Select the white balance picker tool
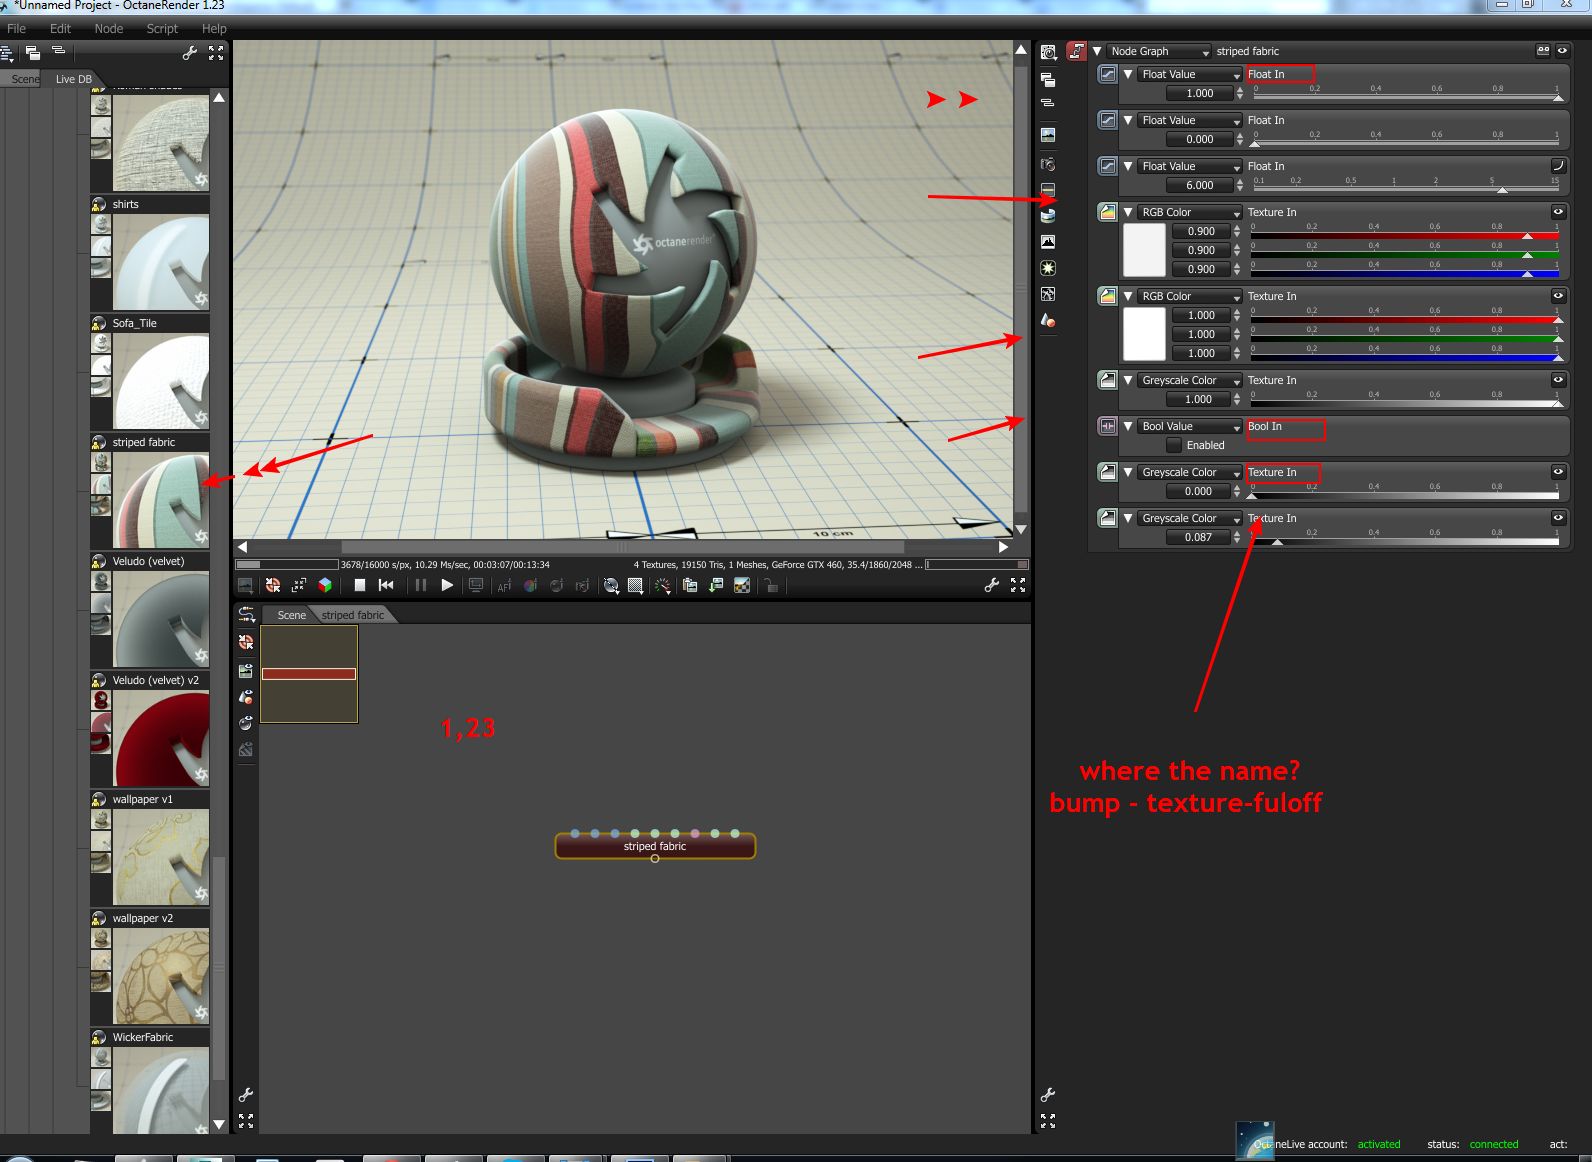This screenshot has height=1162, width=1592. point(531,586)
